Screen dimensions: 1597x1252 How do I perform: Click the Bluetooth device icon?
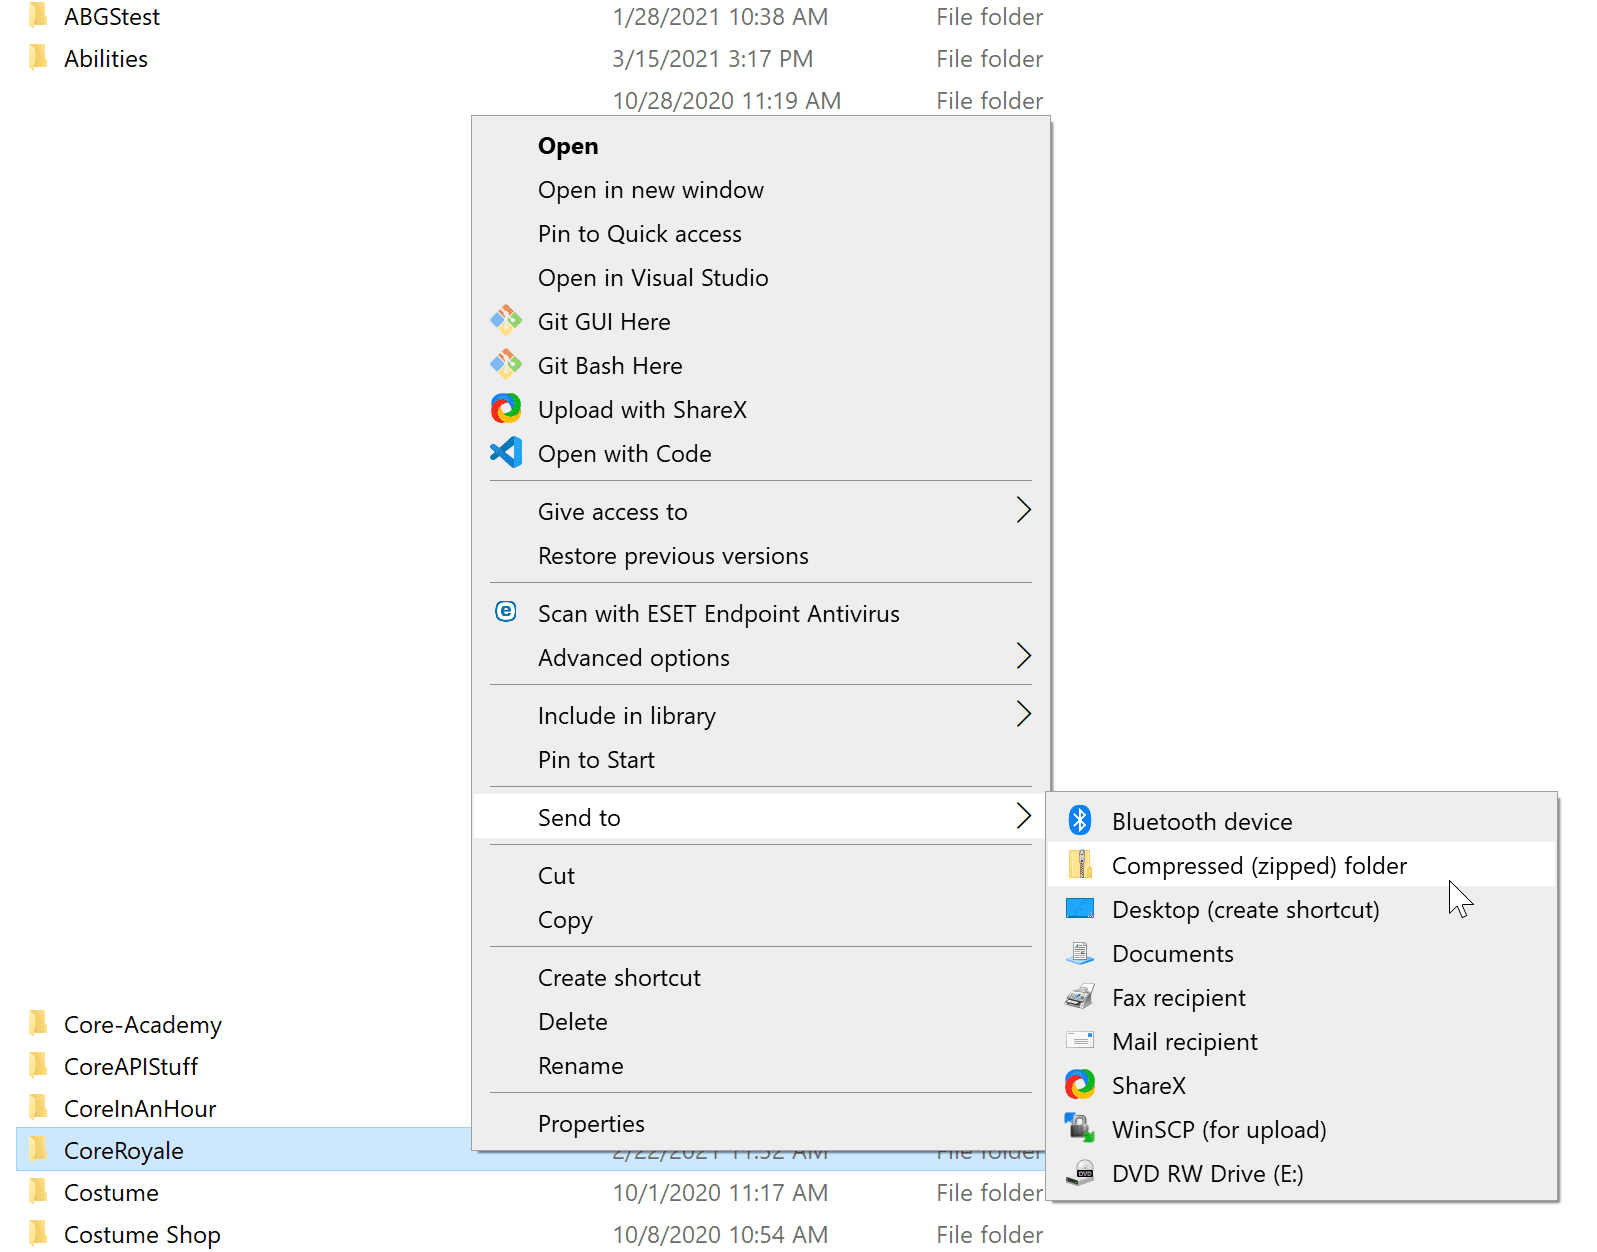1080,821
